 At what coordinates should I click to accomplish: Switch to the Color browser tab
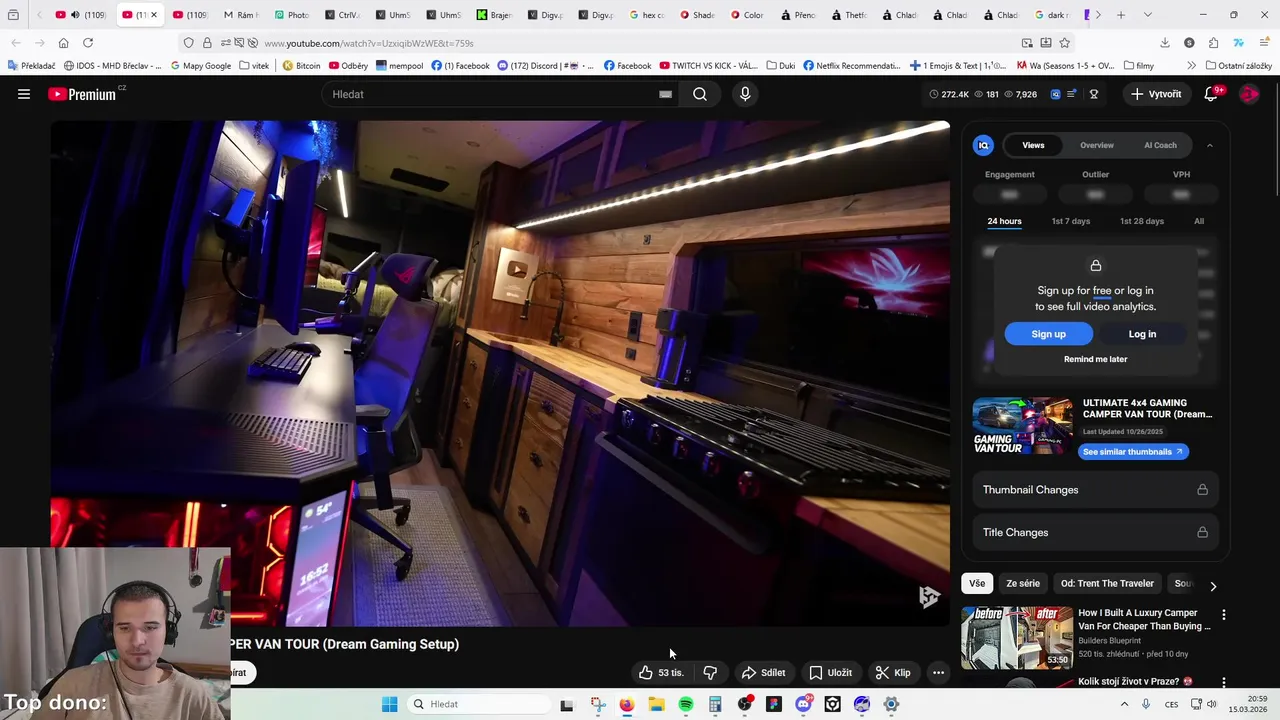[748, 15]
